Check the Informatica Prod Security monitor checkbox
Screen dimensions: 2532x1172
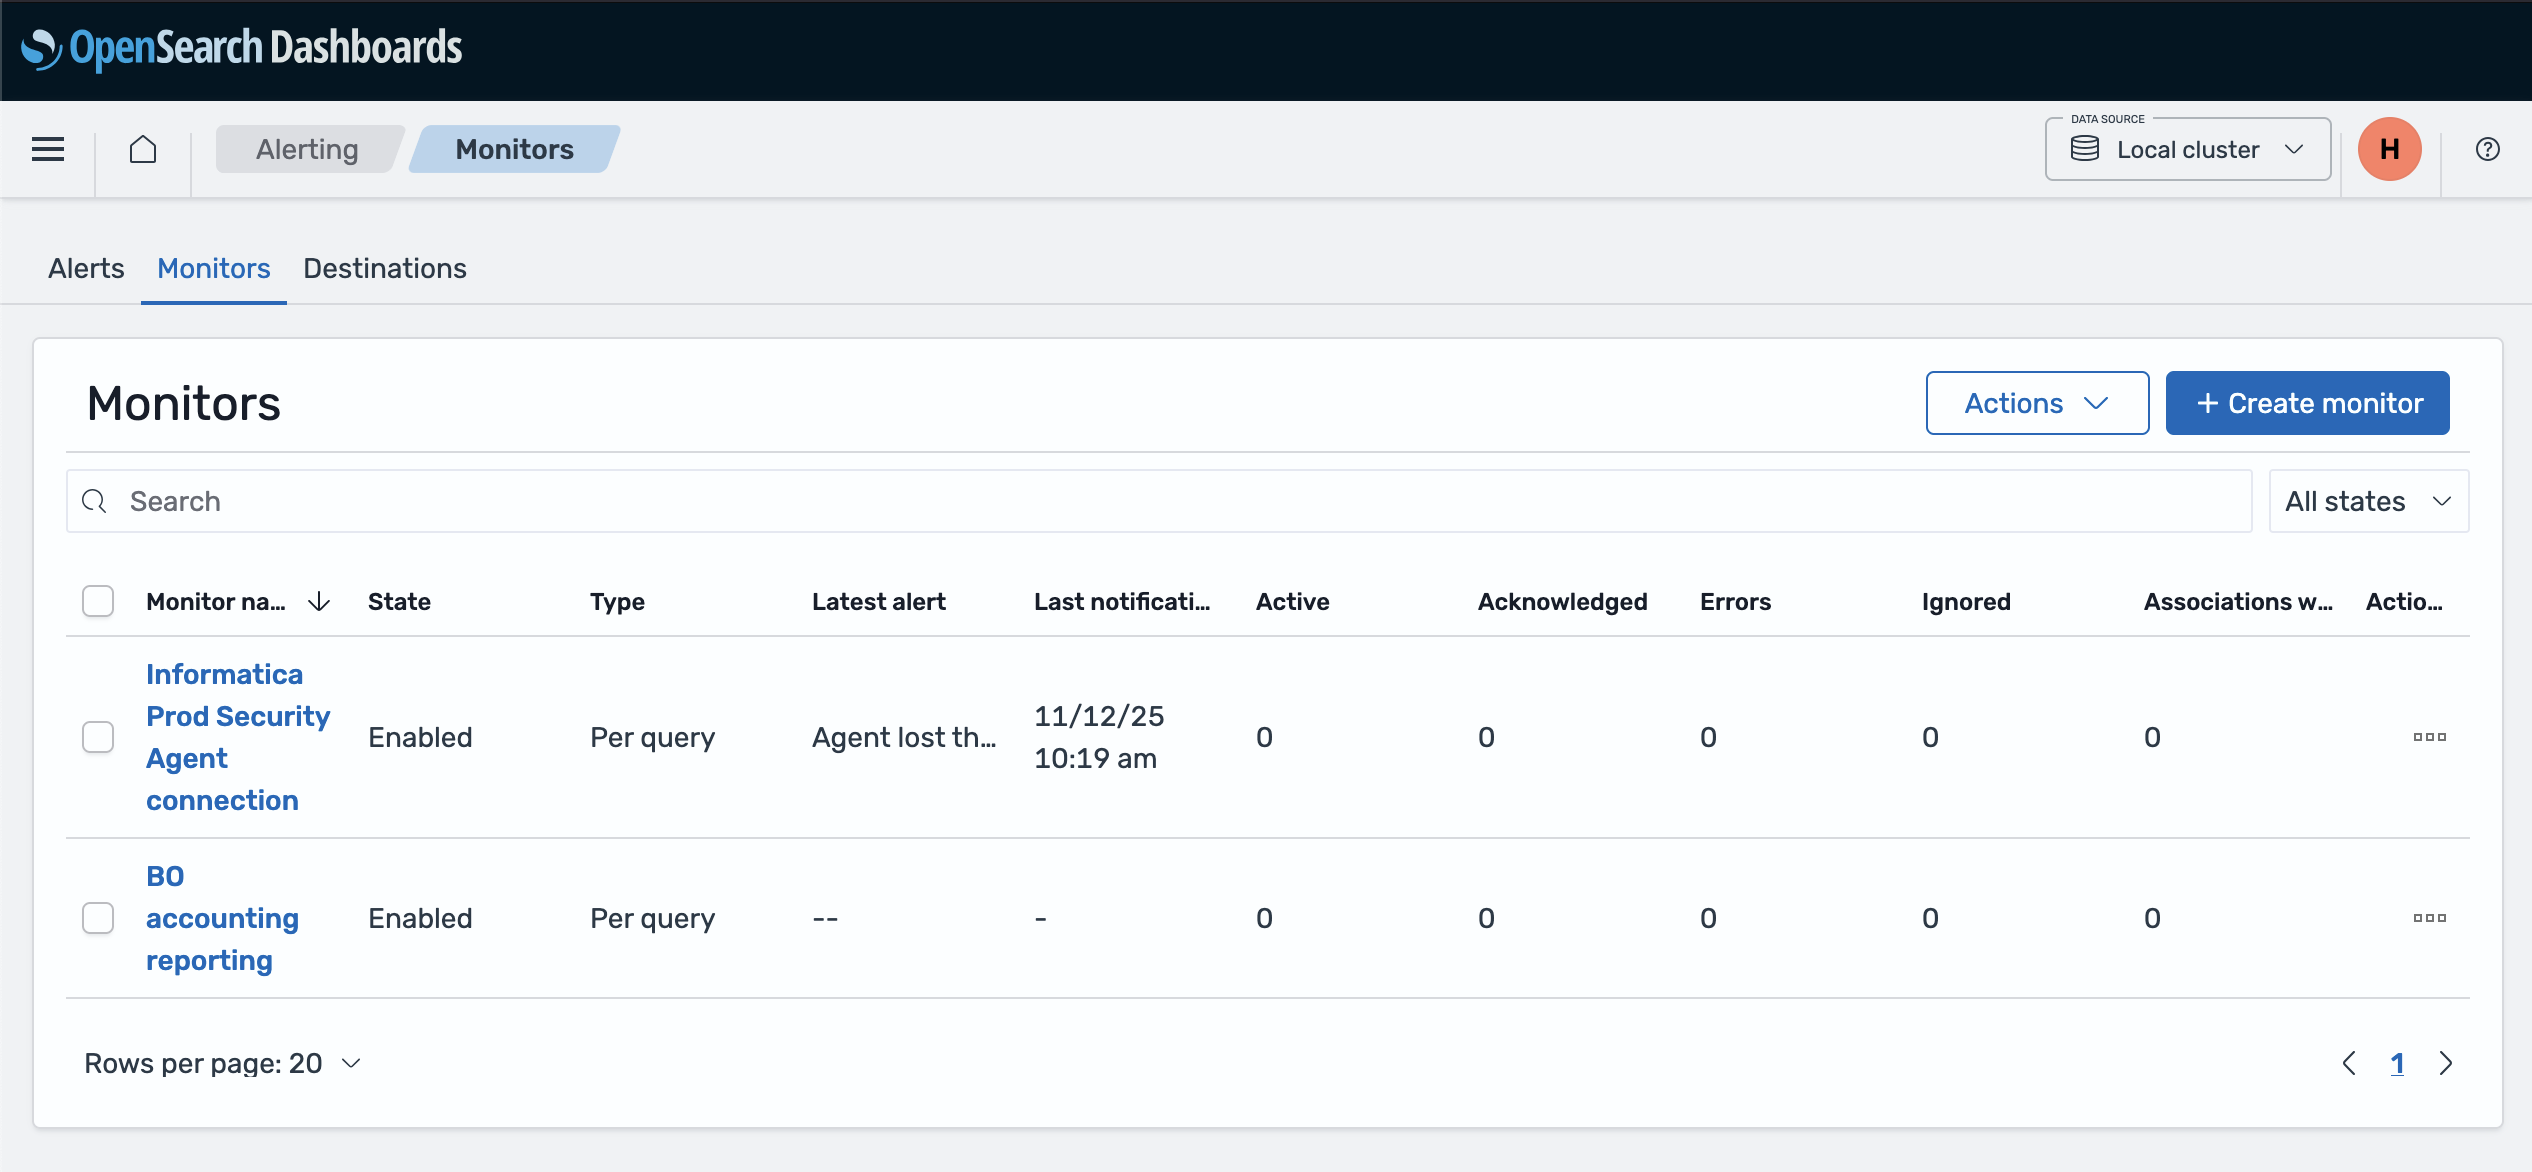tap(97, 737)
